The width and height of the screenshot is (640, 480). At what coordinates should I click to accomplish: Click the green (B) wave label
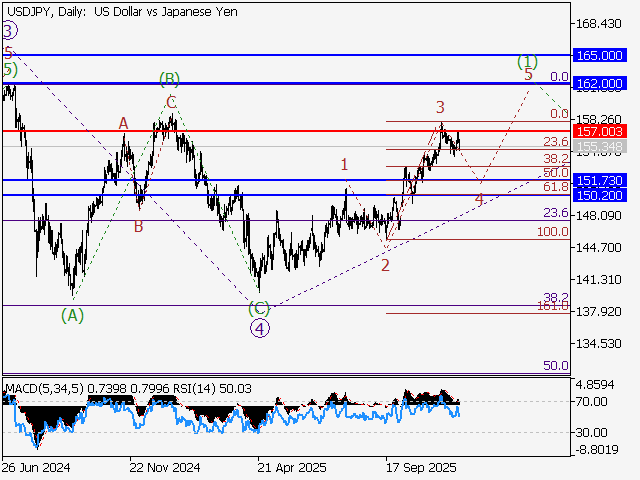coord(169,79)
